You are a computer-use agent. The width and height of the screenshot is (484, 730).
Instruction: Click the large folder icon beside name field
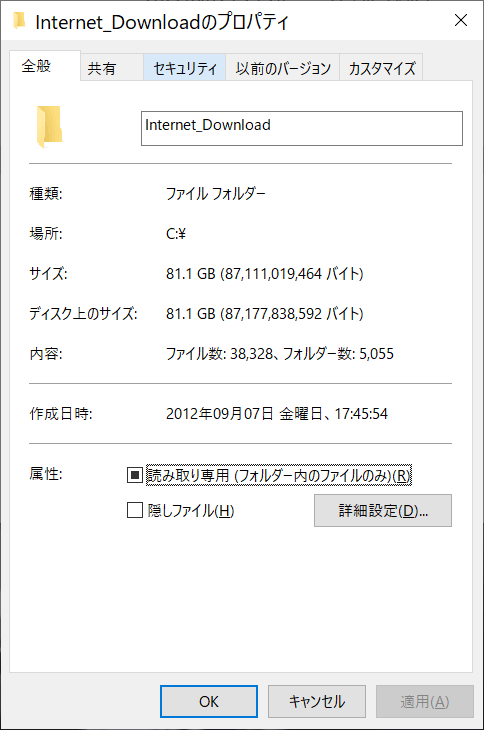click(49, 127)
